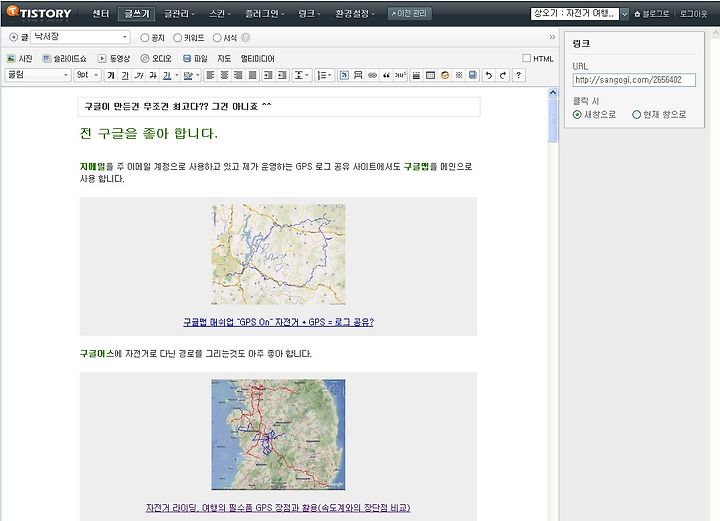Go to 블로그로 link
Image resolution: width=720 pixels, height=521 pixels.
tap(652, 14)
